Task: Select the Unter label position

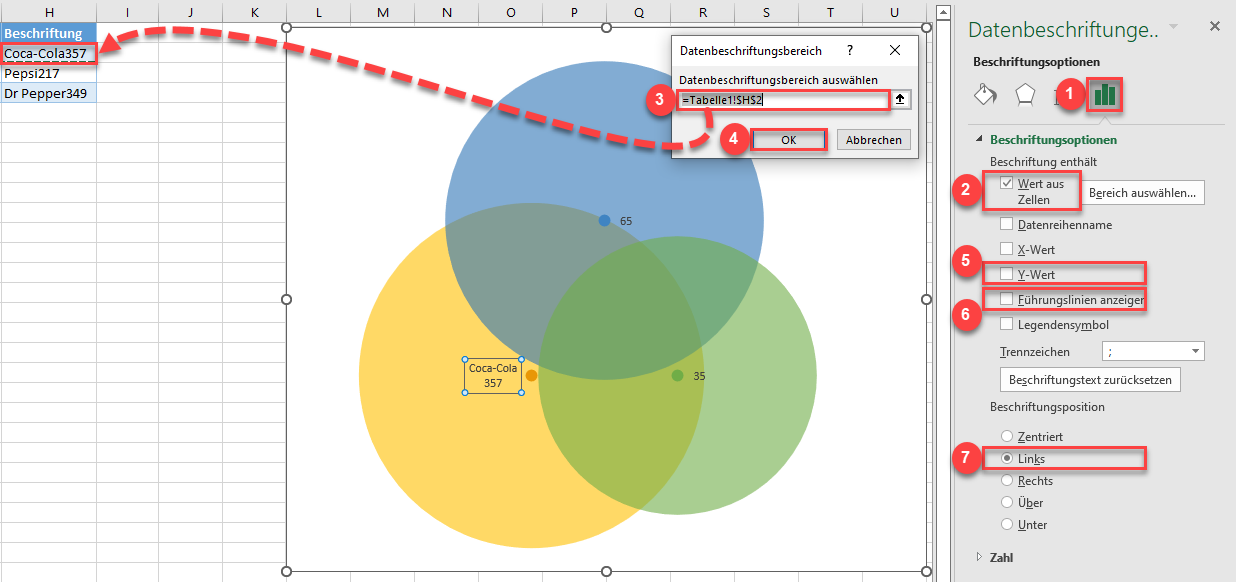Action: coord(1007,525)
